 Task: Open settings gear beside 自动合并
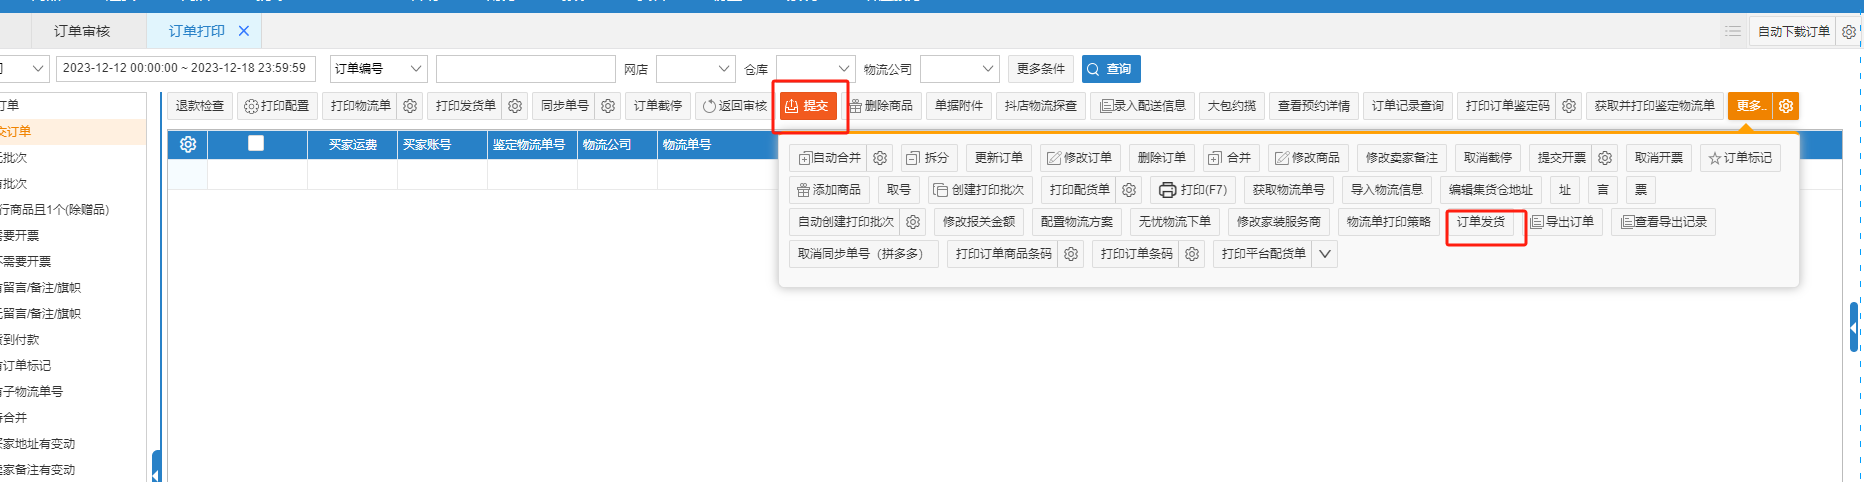coord(880,158)
